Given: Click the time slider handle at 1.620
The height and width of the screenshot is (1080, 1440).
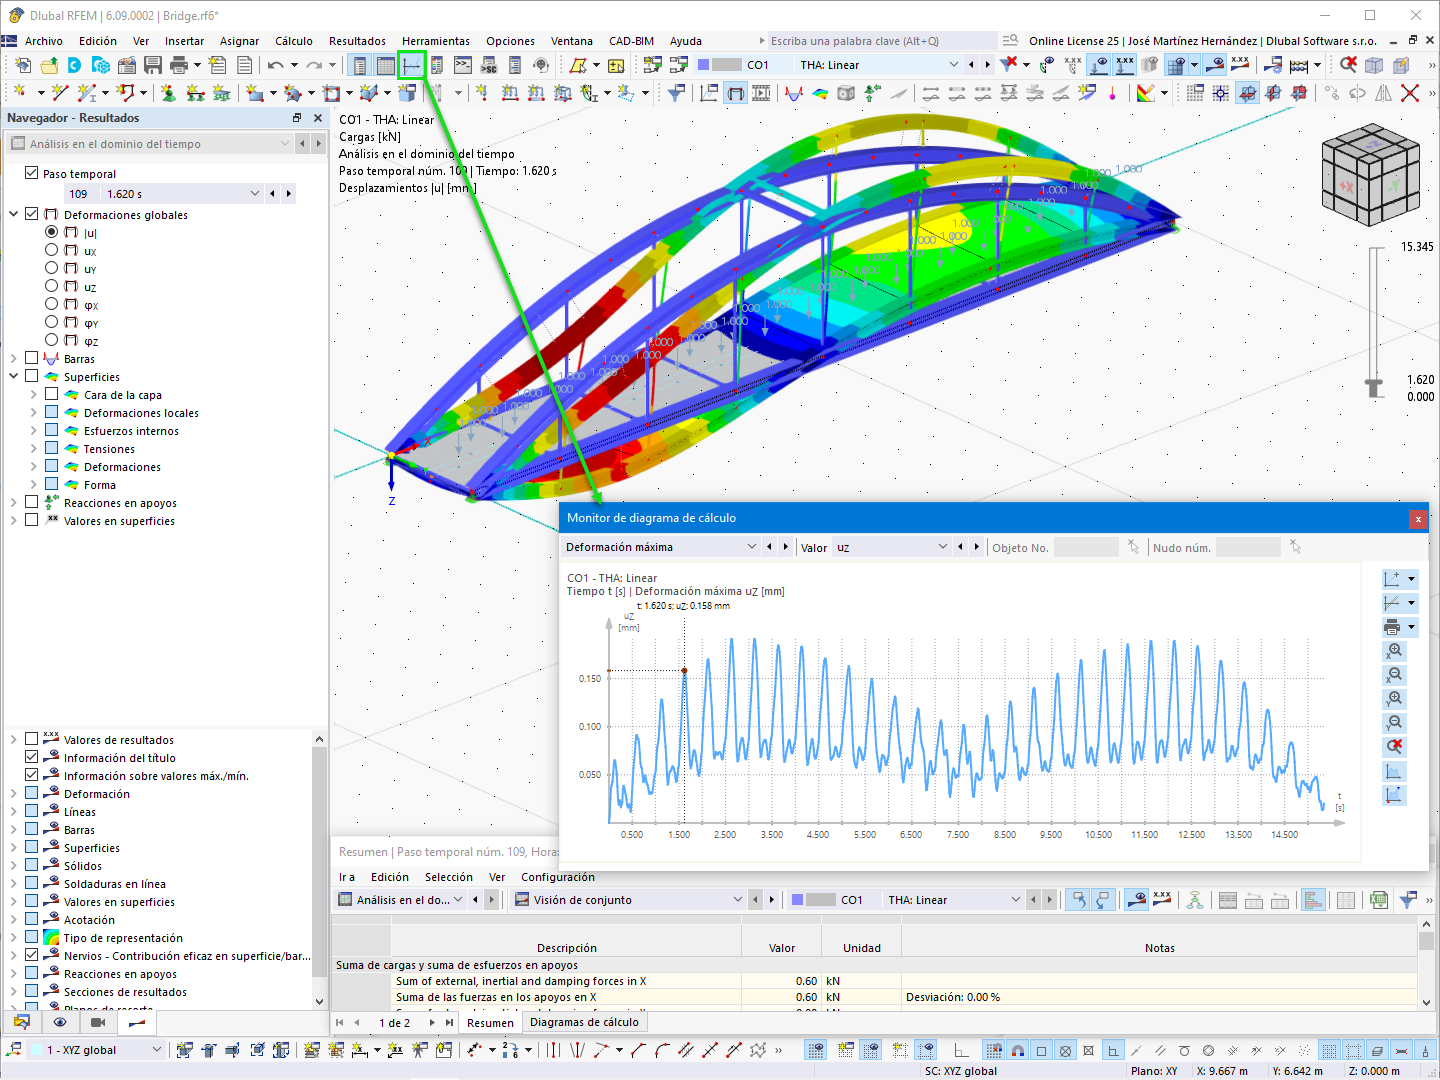Looking at the screenshot, I should tap(1375, 386).
